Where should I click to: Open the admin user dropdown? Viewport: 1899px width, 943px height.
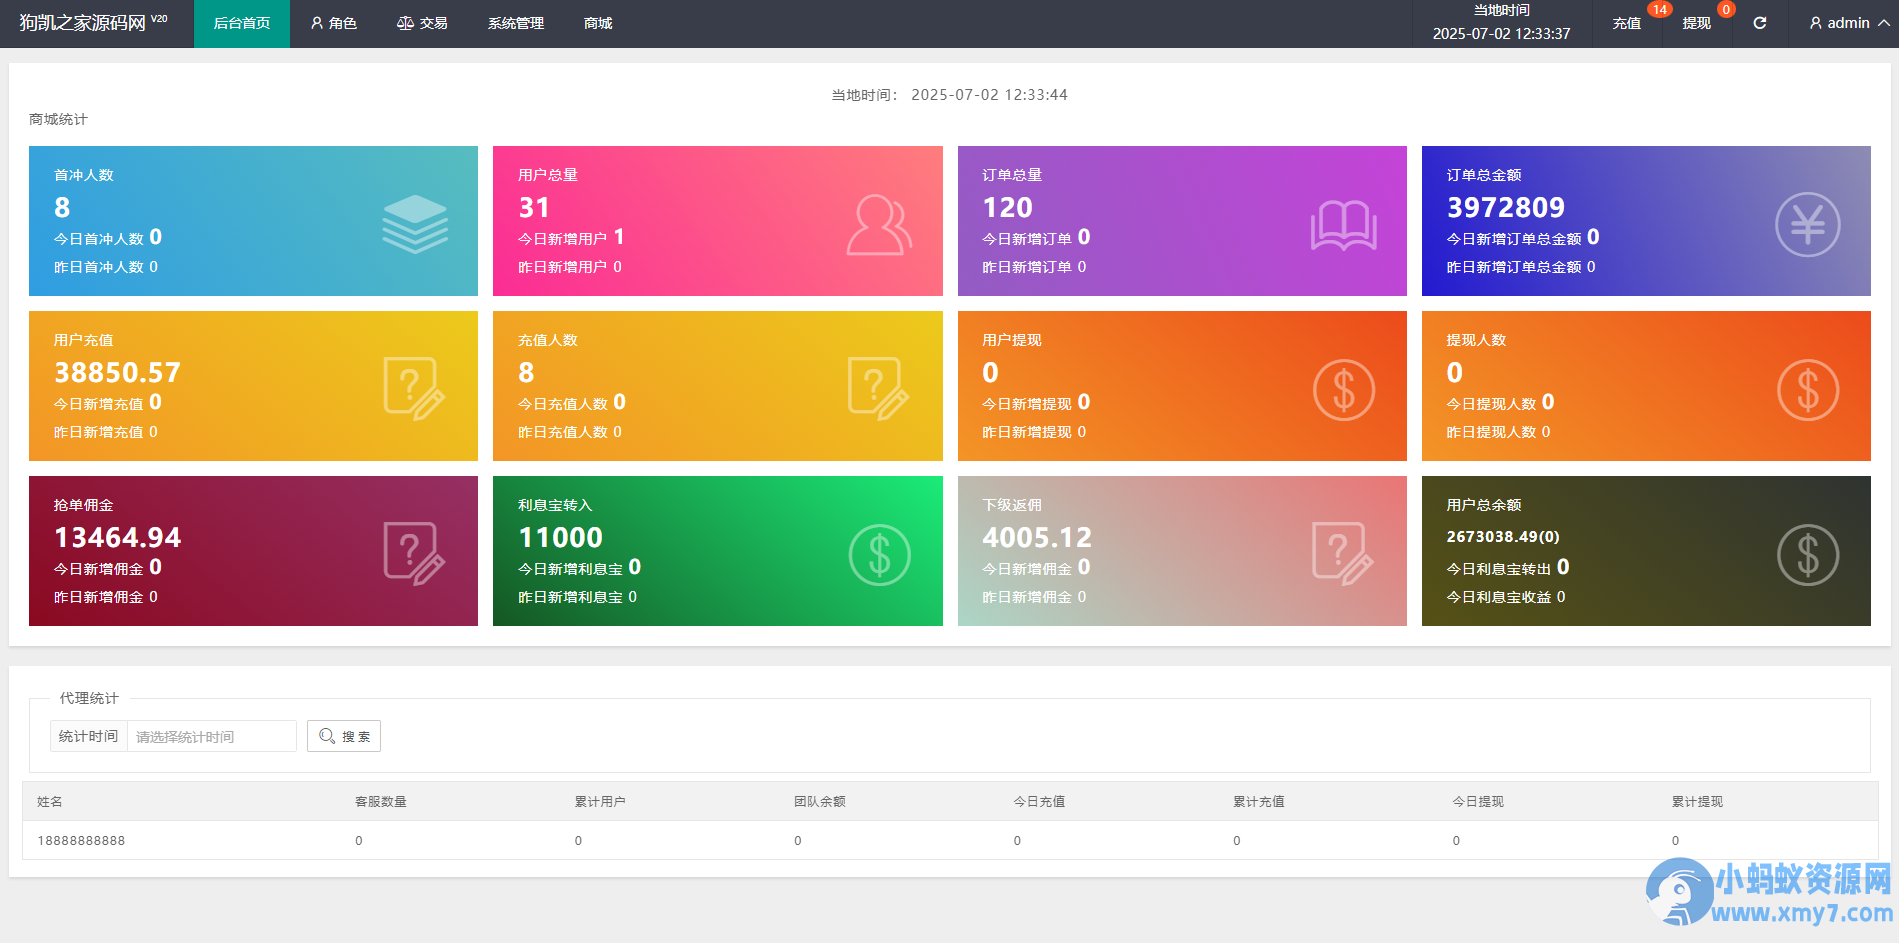(x=1848, y=23)
